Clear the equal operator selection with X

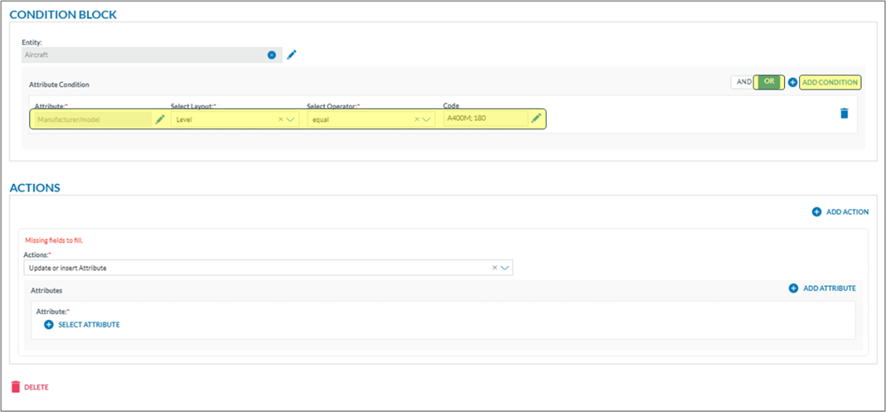pyautogui.click(x=416, y=119)
